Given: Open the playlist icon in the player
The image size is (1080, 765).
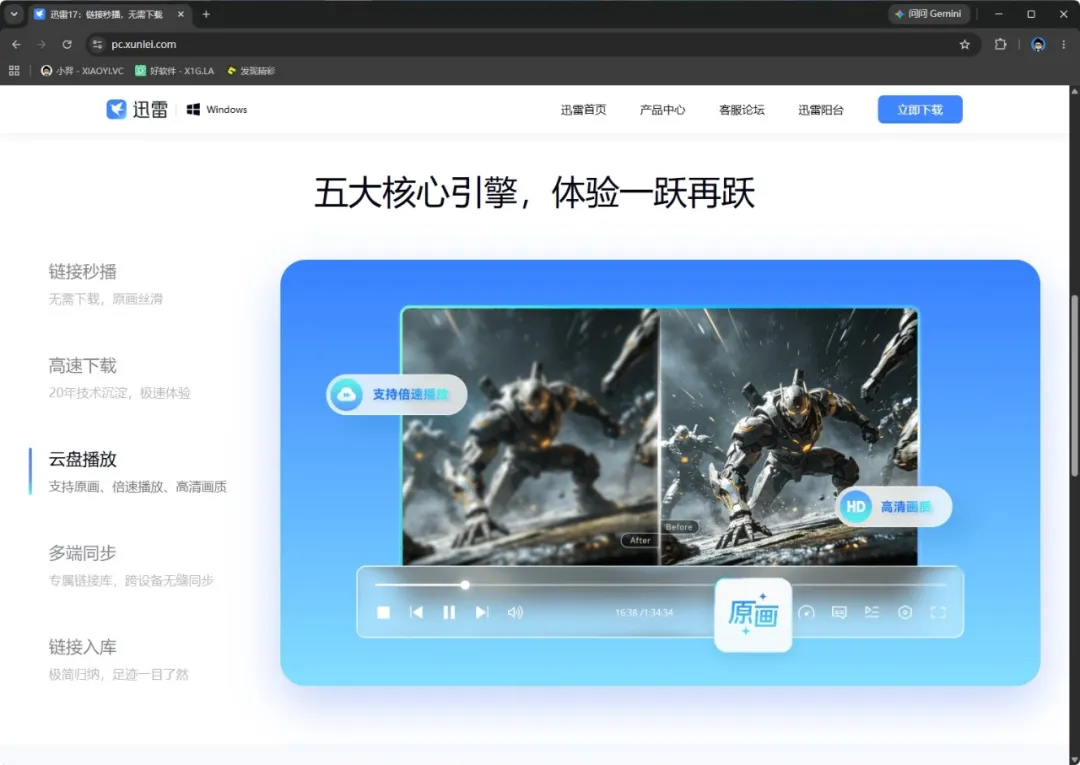Looking at the screenshot, I should coord(872,612).
